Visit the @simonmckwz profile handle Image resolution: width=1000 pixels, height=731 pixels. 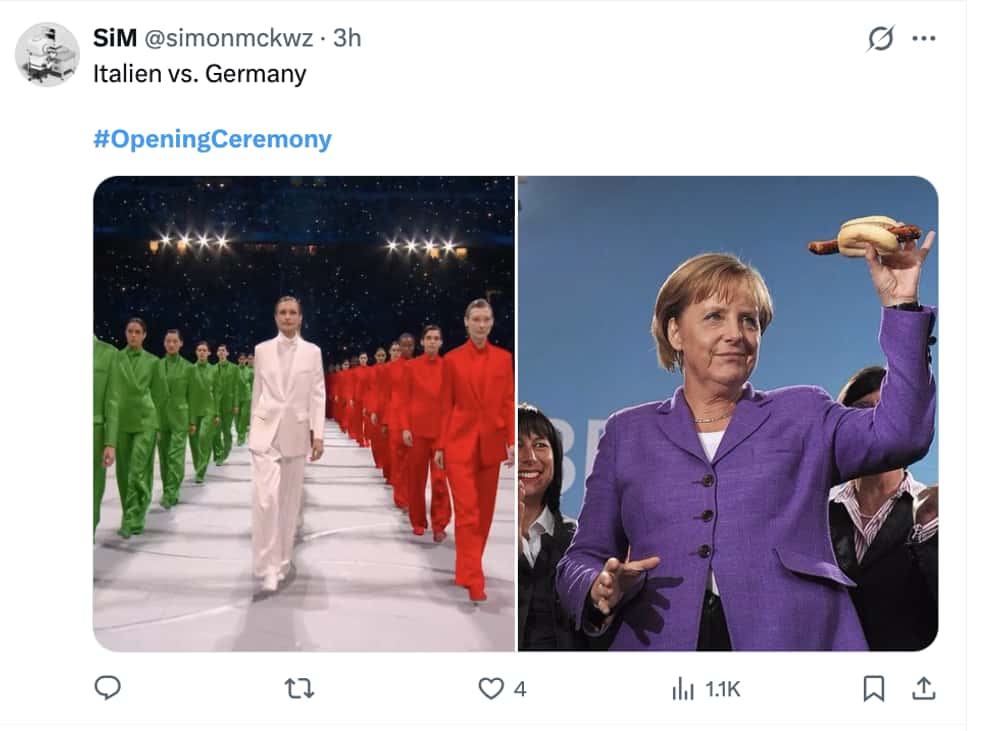pyautogui.click(x=228, y=38)
